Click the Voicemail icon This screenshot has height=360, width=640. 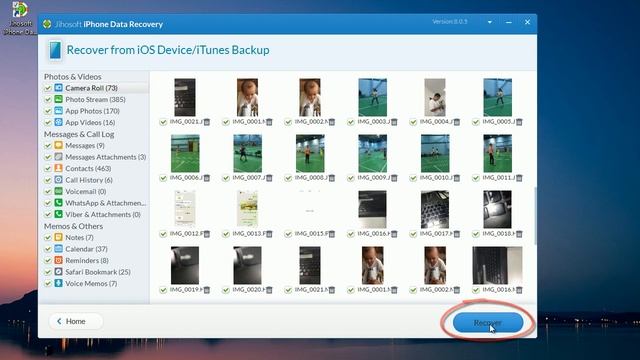click(58, 191)
